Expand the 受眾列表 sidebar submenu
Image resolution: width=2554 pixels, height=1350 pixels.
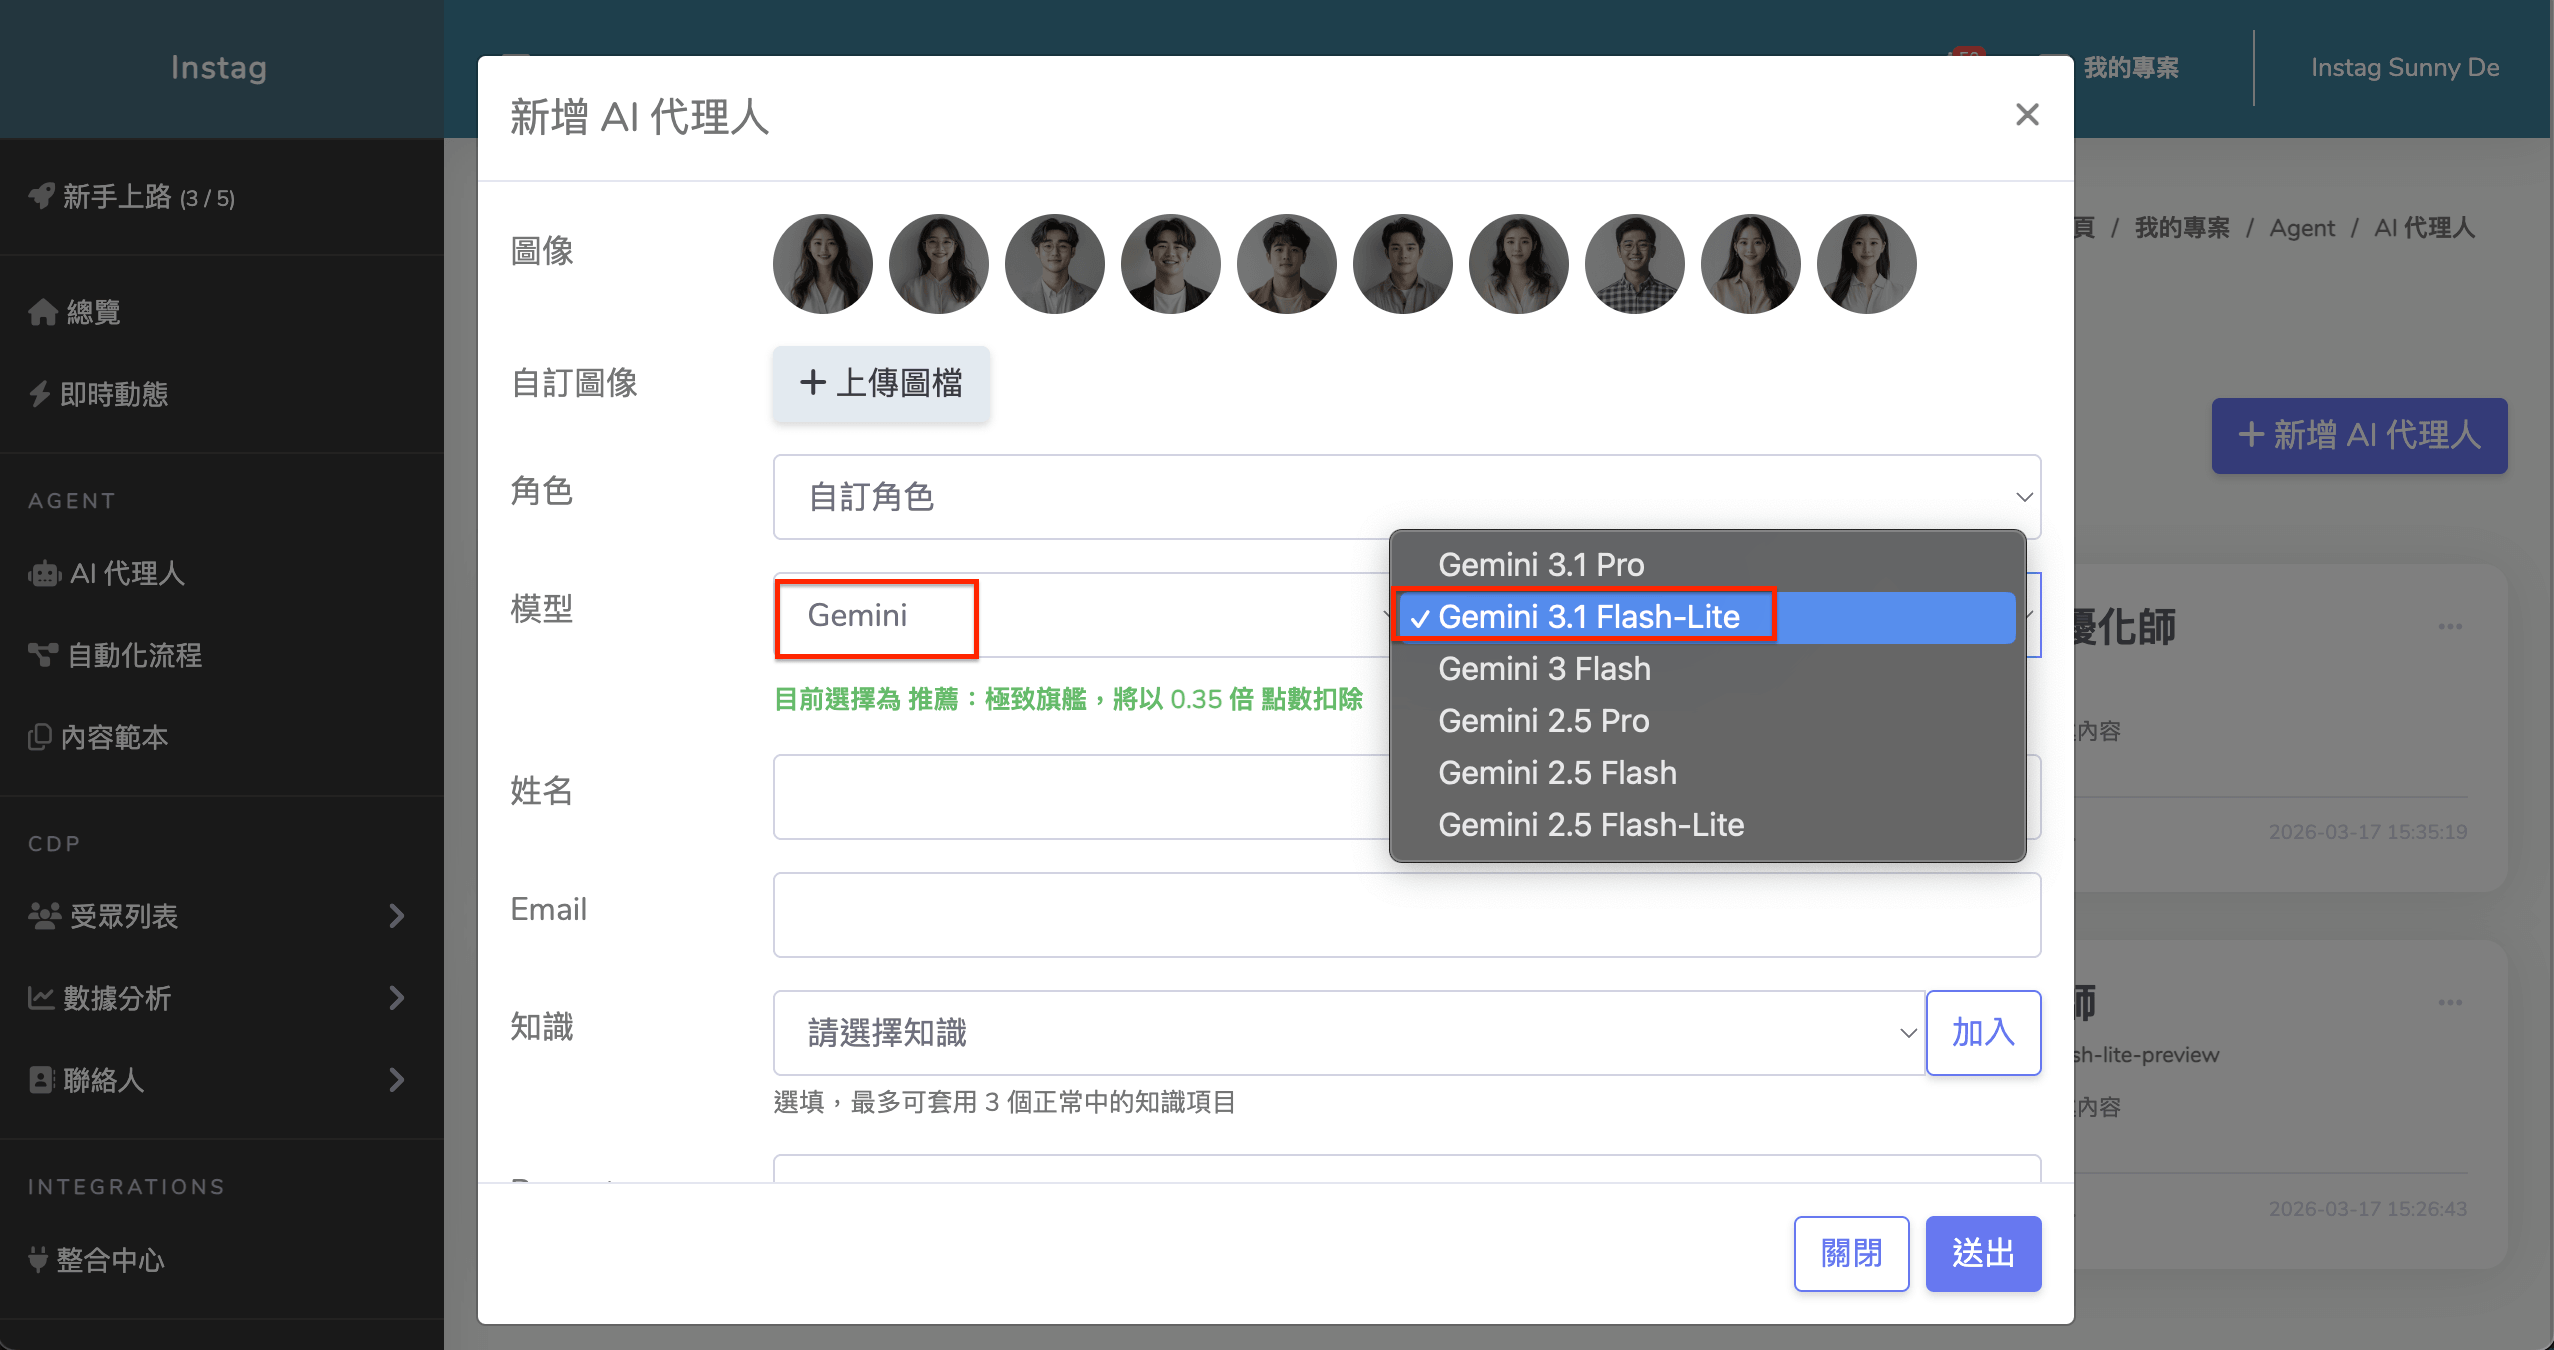397,916
